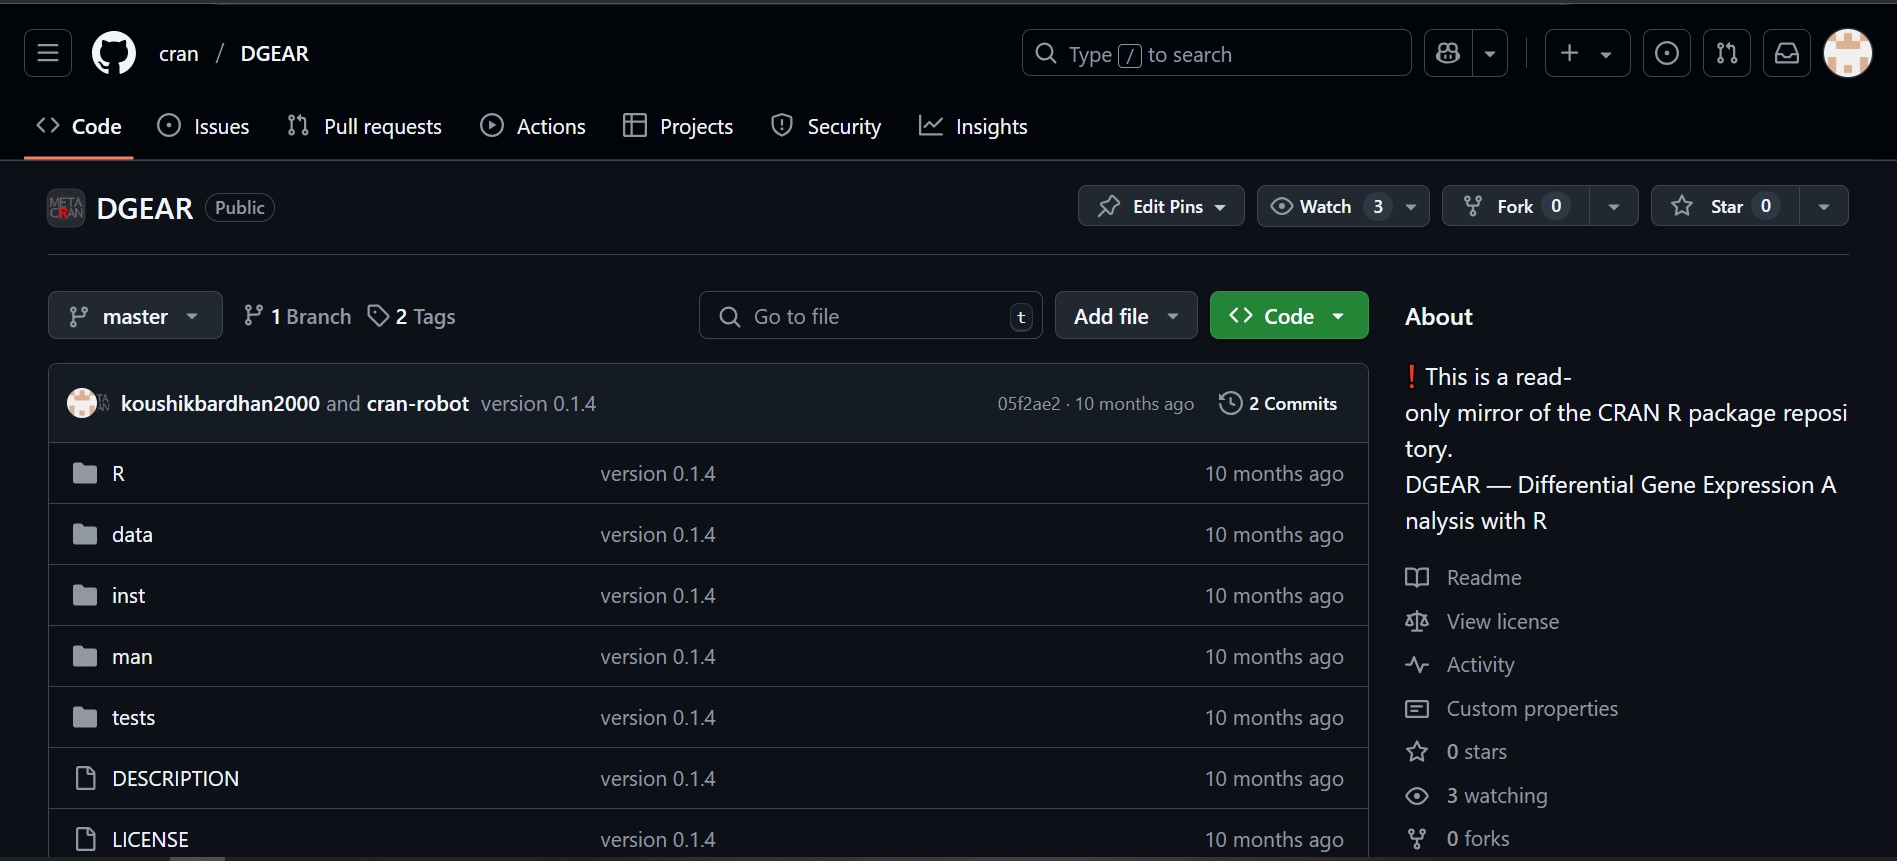This screenshot has width=1897, height=861.
Task: Click the latest commit message version 0.1.4
Action: tap(538, 403)
